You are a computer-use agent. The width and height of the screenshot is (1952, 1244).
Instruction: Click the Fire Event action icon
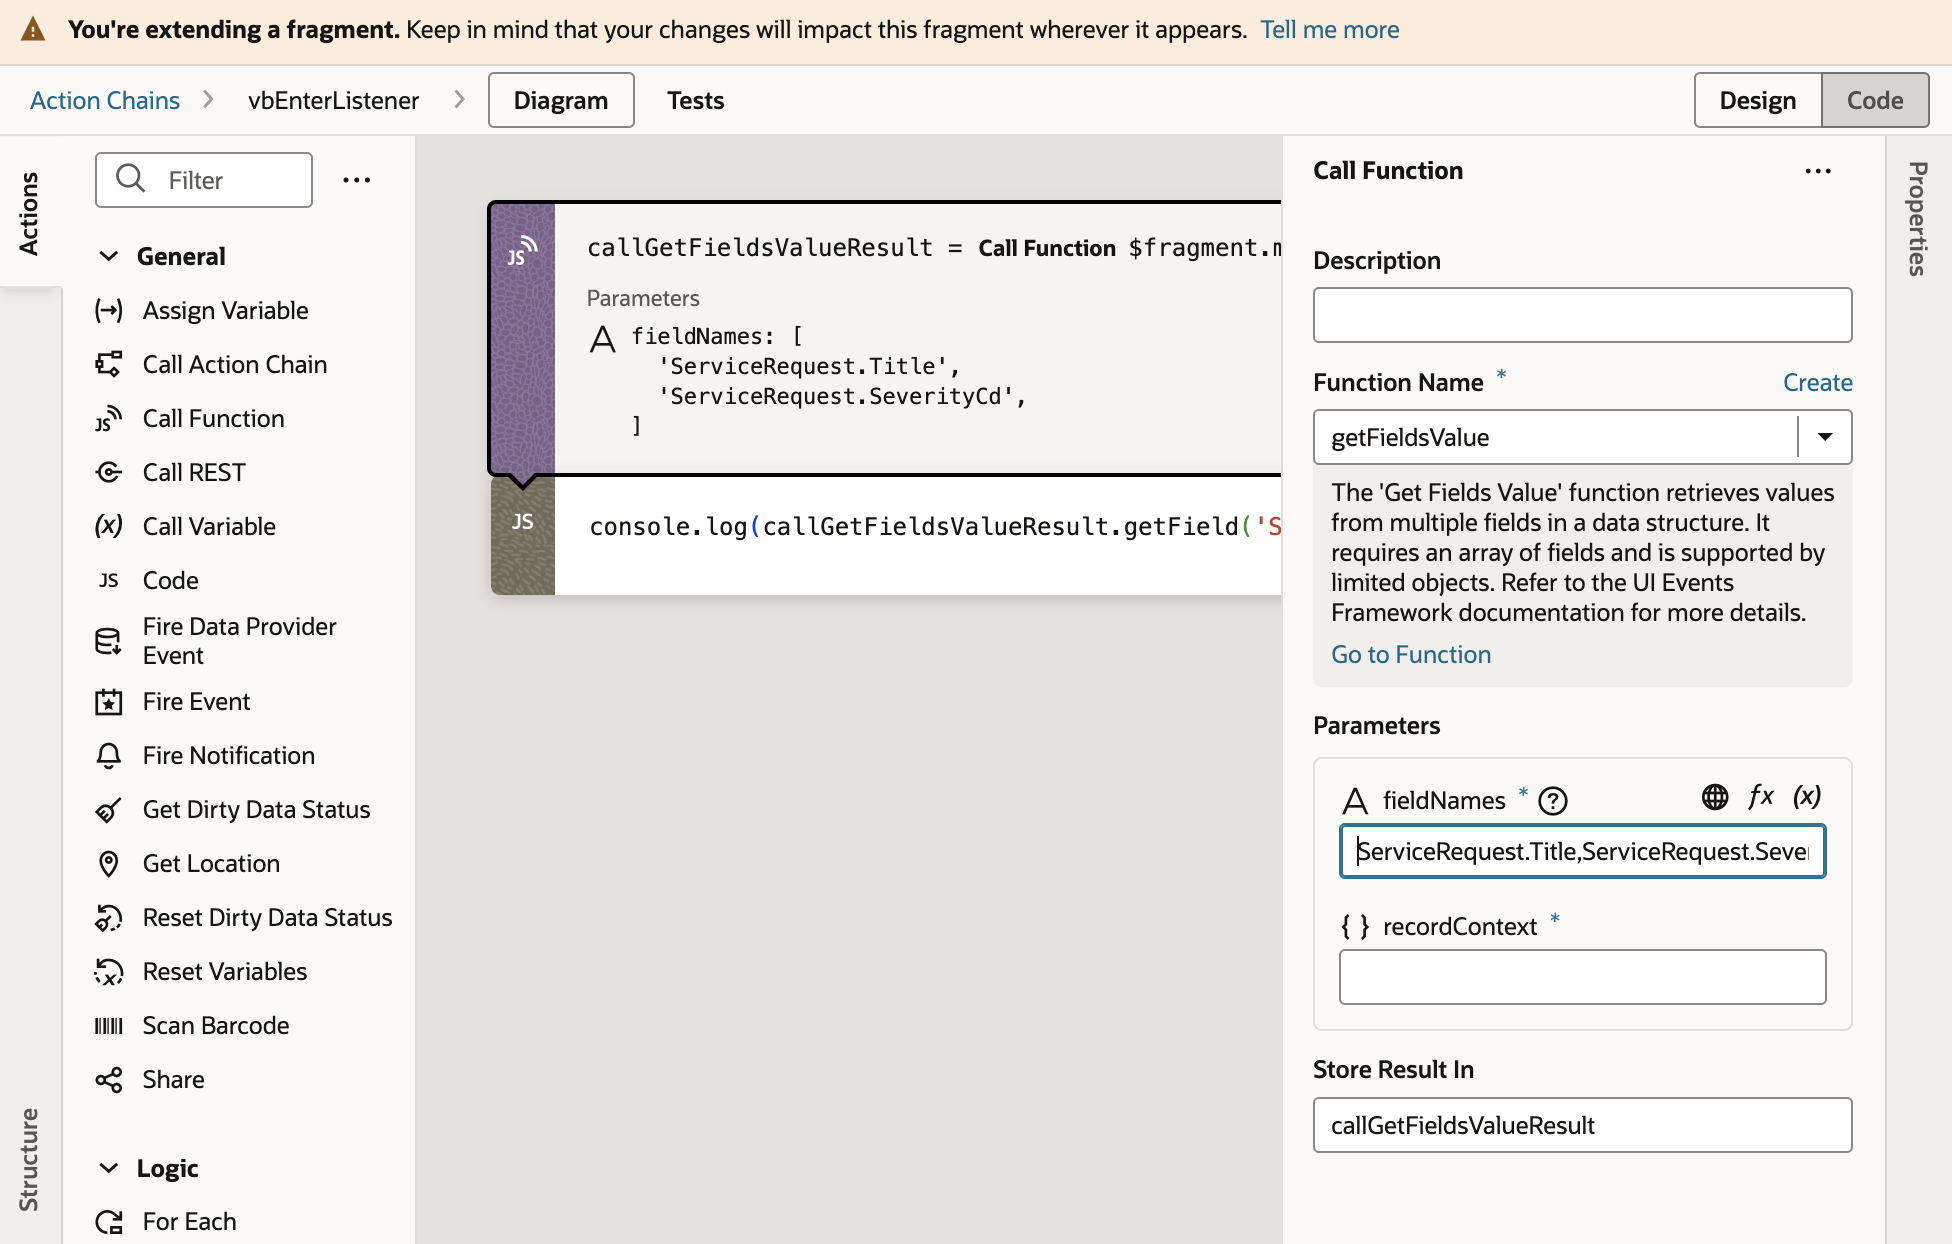pyautogui.click(x=108, y=702)
